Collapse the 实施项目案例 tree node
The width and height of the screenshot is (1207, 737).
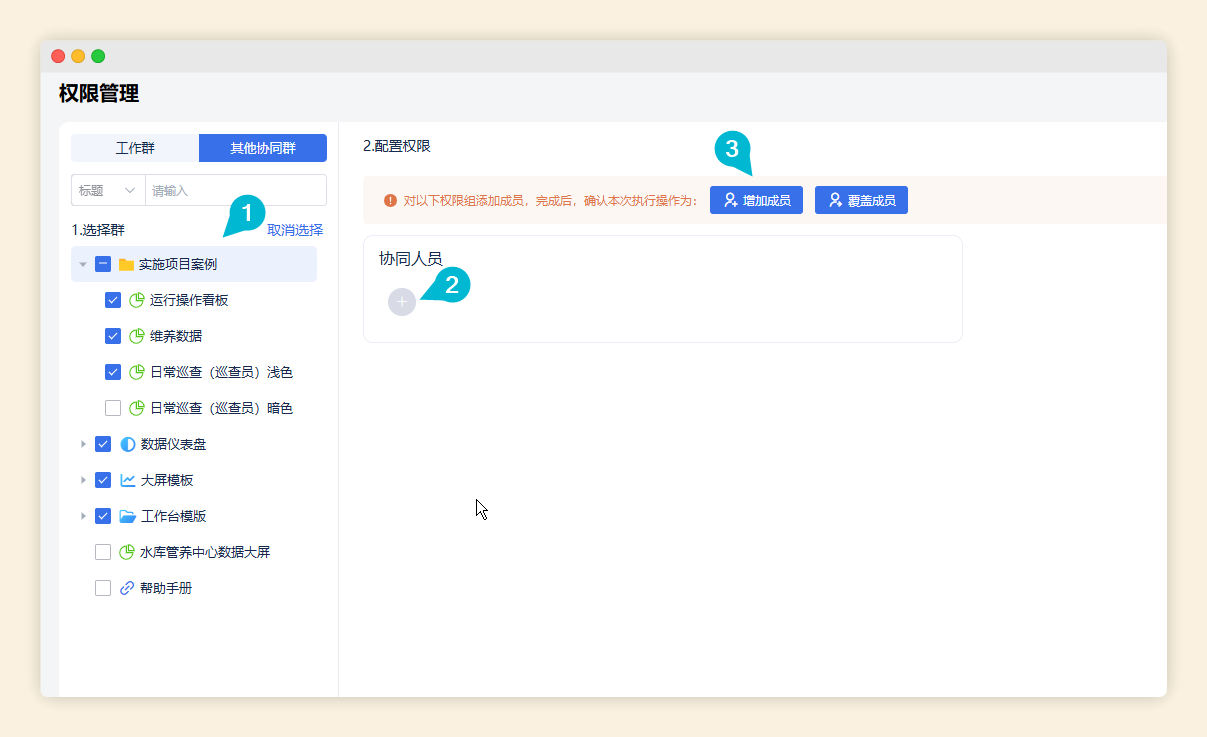click(83, 265)
